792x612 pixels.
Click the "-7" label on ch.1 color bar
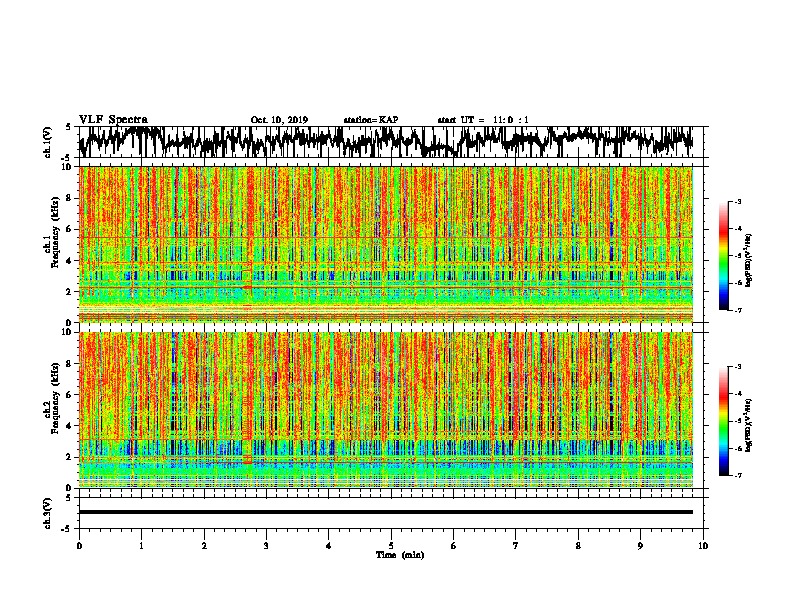coord(737,310)
